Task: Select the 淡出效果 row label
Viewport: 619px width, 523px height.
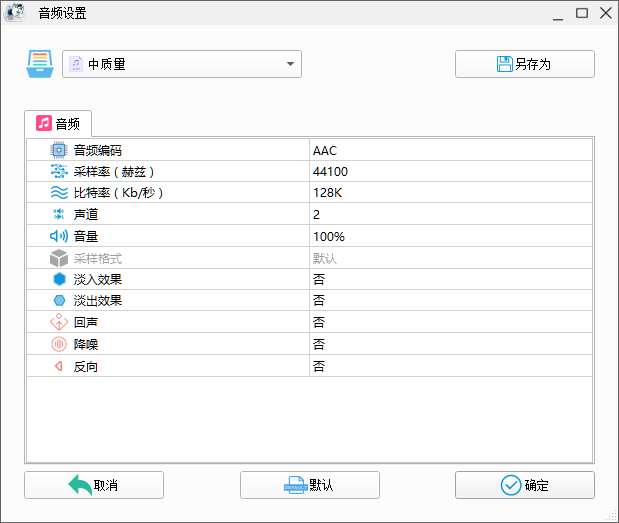Action: click(x=98, y=300)
